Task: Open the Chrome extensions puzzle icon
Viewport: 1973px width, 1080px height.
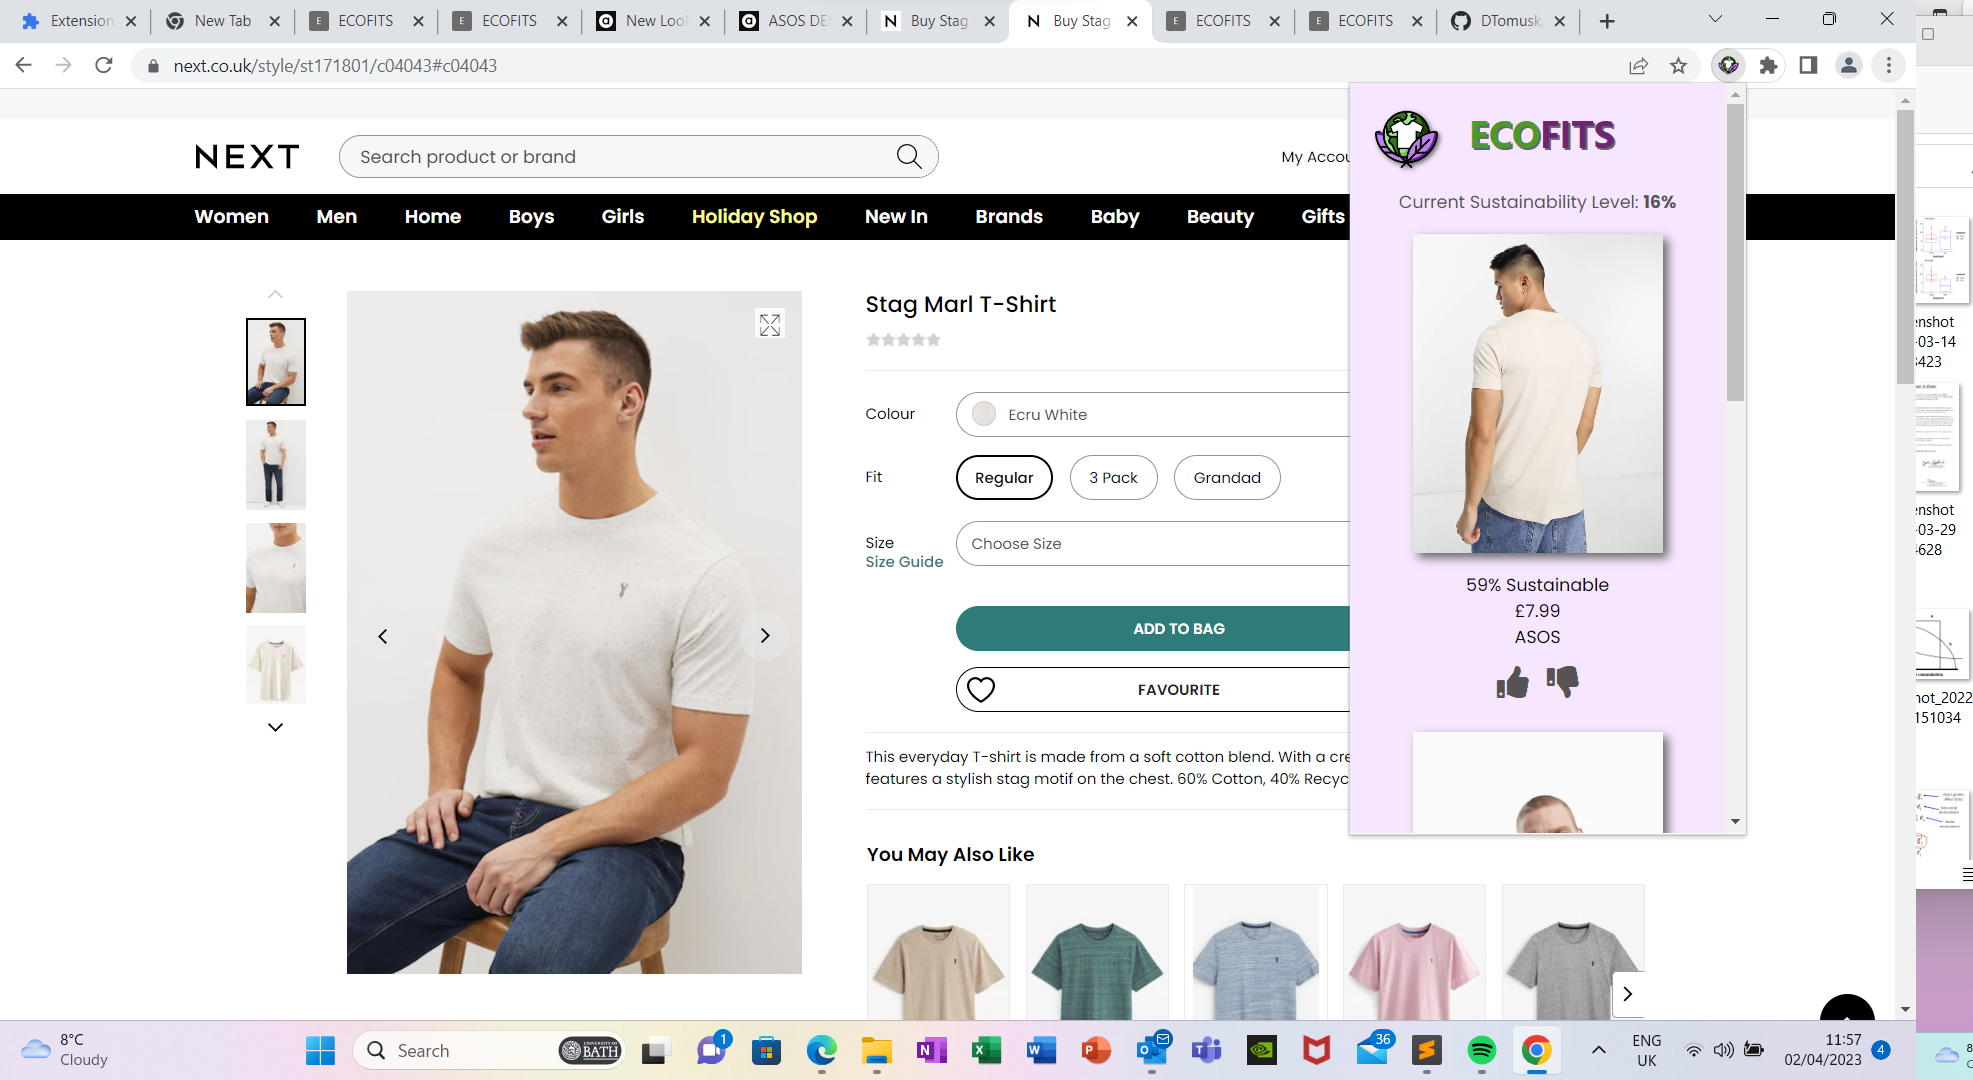Action: click(x=1768, y=66)
